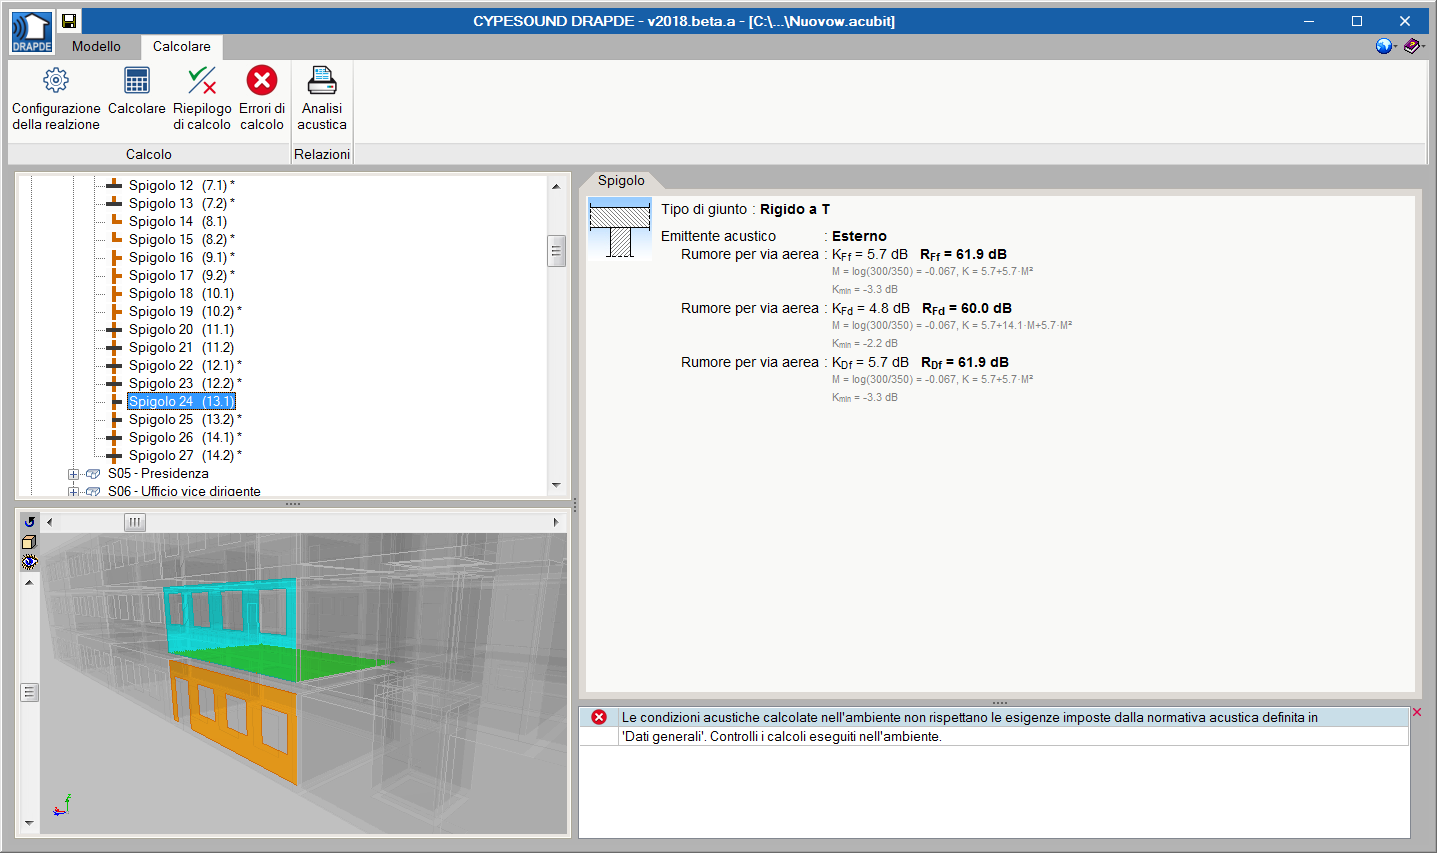This screenshot has width=1437, height=853.
Task: Click the Esterno emittente acustico value
Action: point(859,236)
